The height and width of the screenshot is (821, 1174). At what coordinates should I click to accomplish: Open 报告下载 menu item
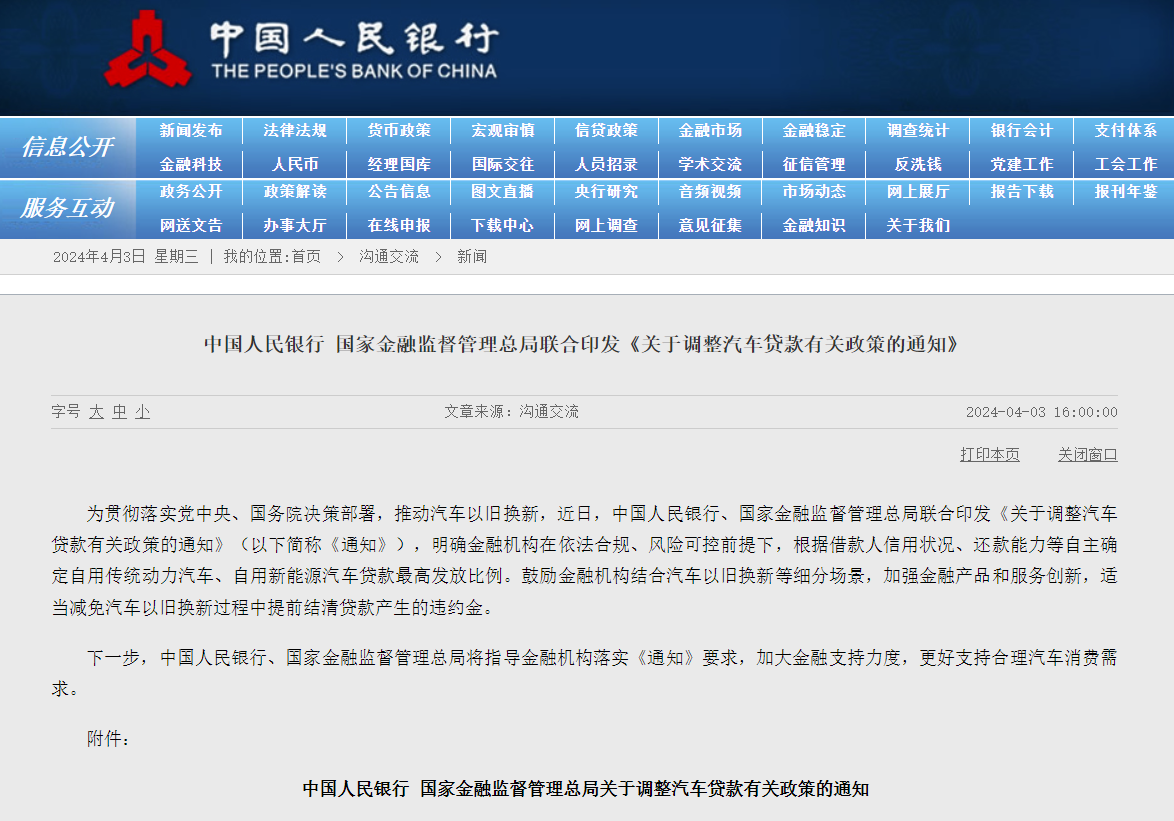point(1022,192)
